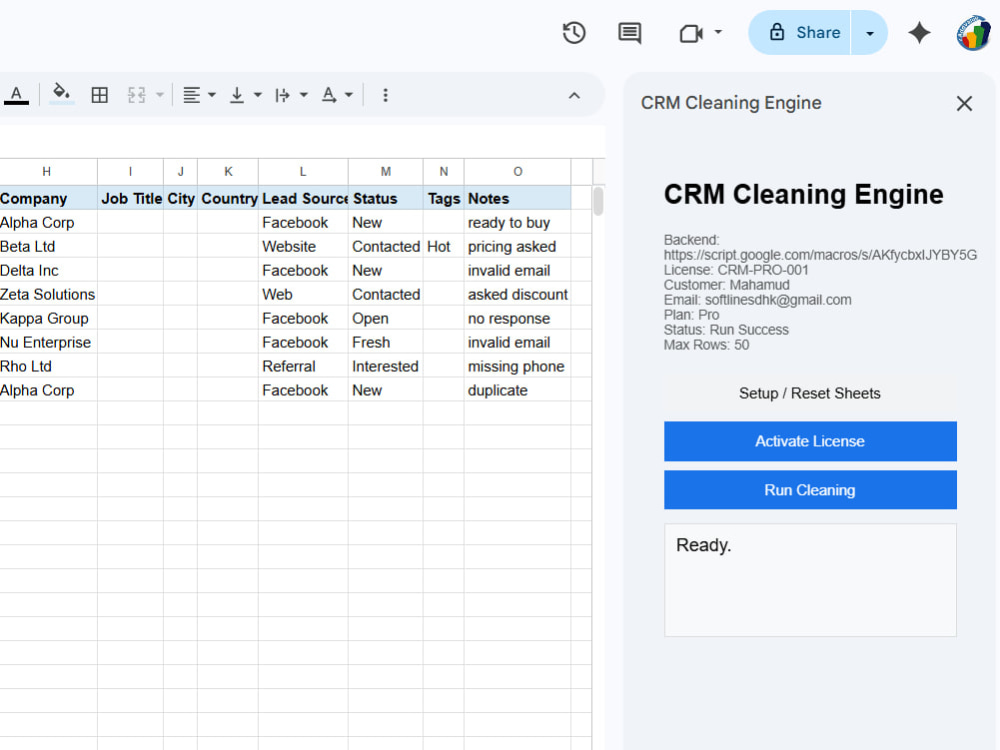Screen dimensions: 1000x750
Task: Close the CRM Cleaning Engine sidebar
Action: point(964,103)
